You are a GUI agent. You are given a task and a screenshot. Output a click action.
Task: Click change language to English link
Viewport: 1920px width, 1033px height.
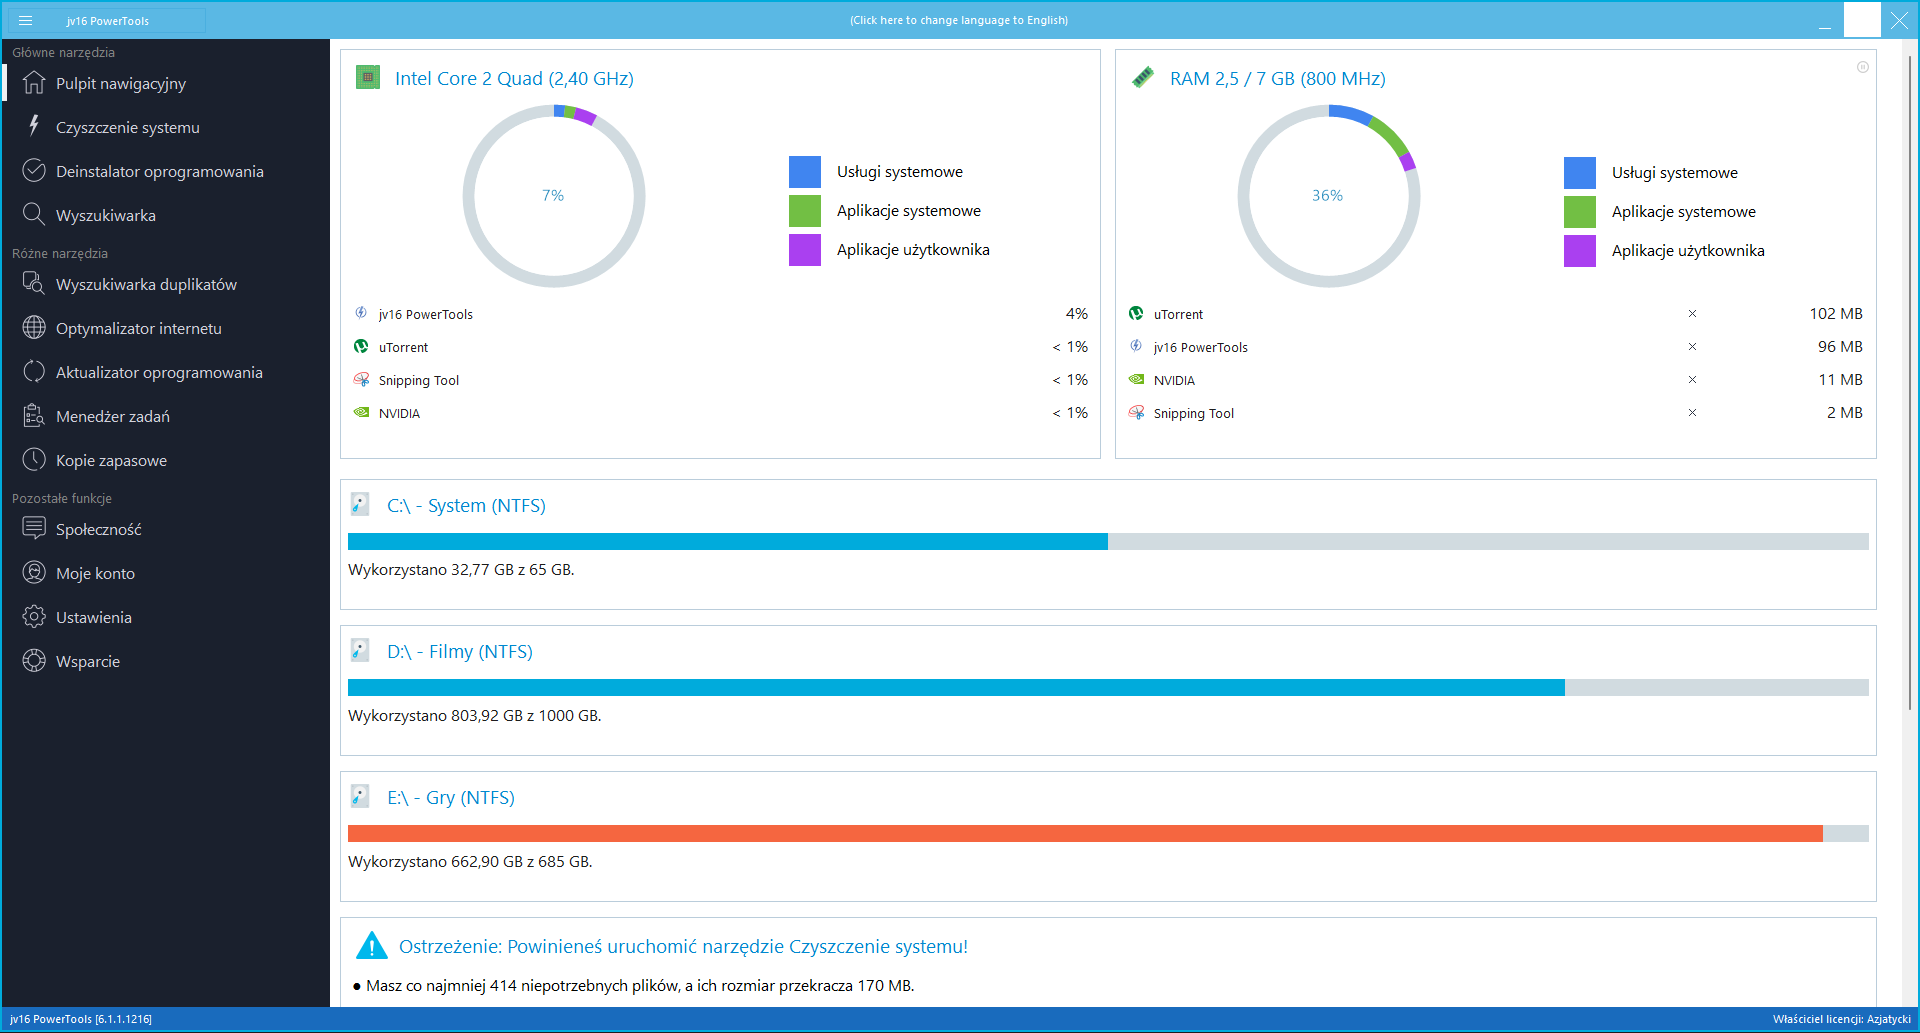(x=959, y=20)
